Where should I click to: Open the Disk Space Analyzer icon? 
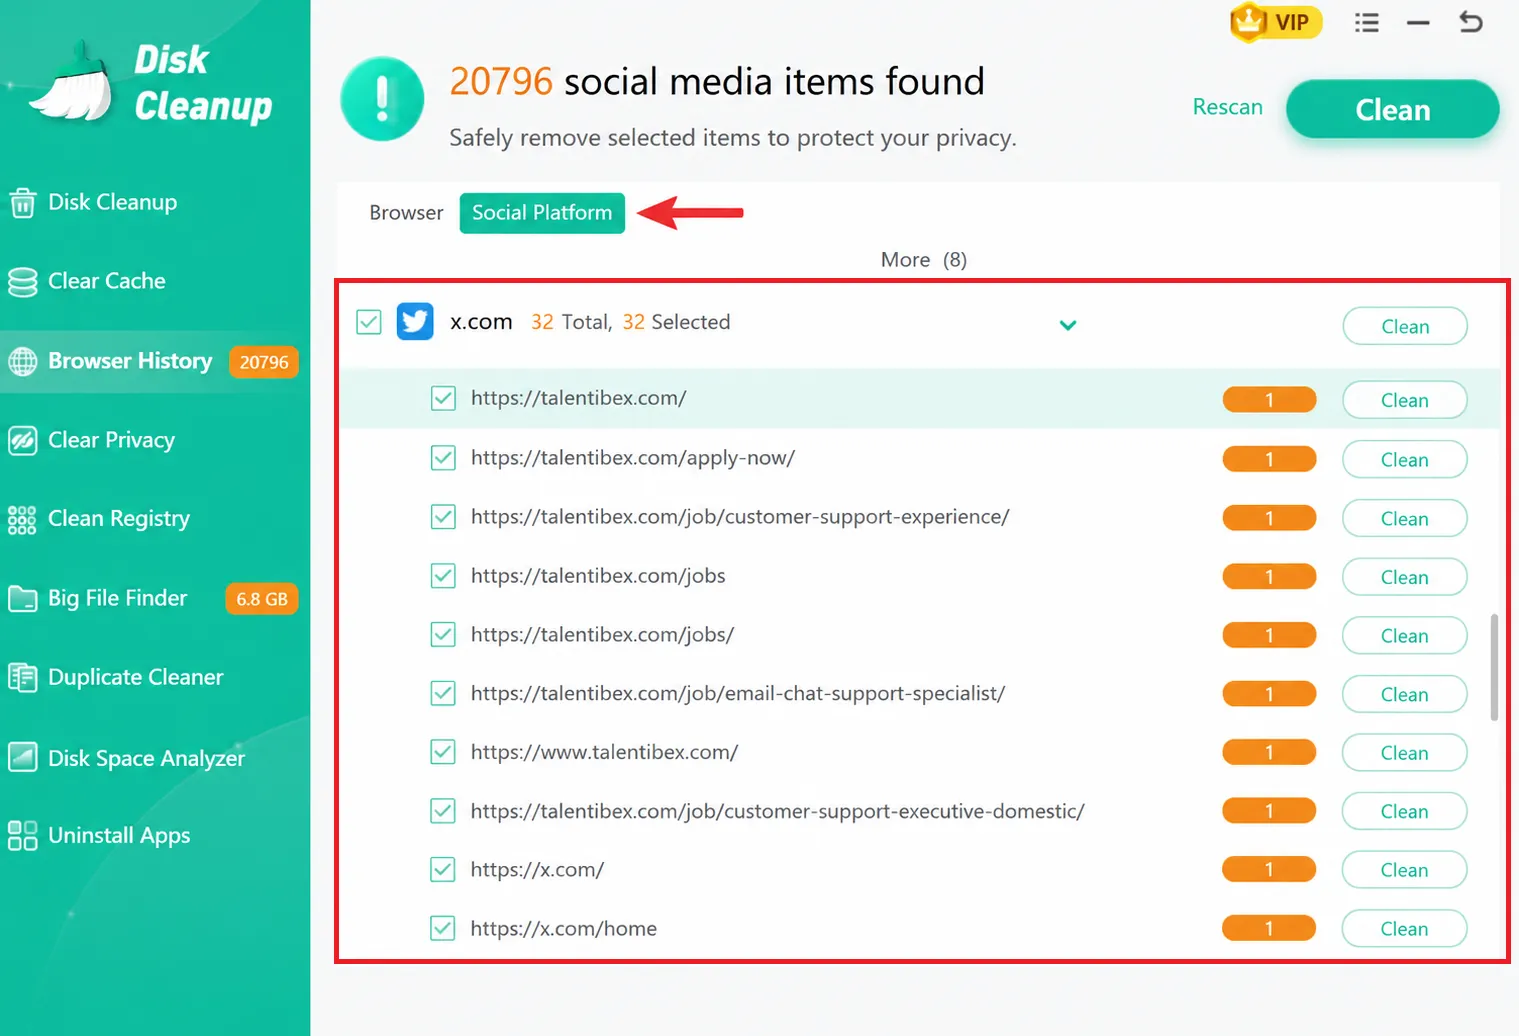(22, 757)
